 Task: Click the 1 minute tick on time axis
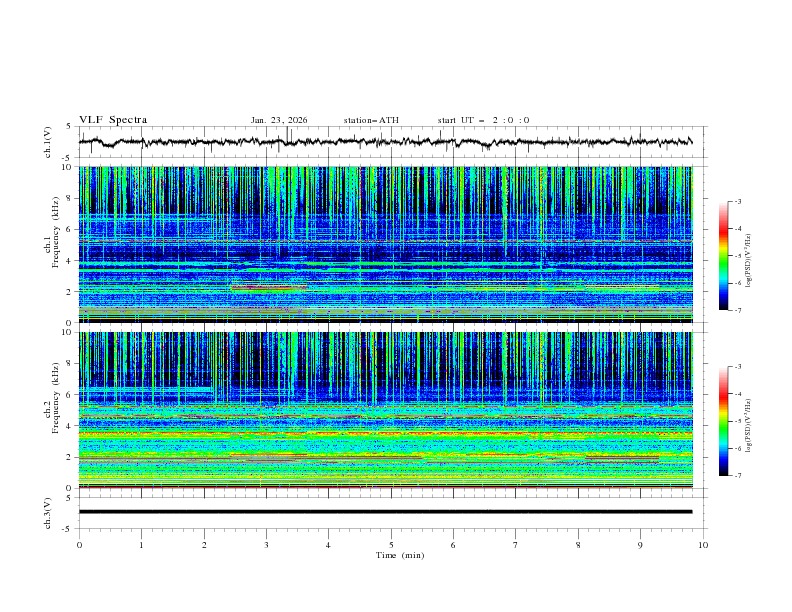141,545
